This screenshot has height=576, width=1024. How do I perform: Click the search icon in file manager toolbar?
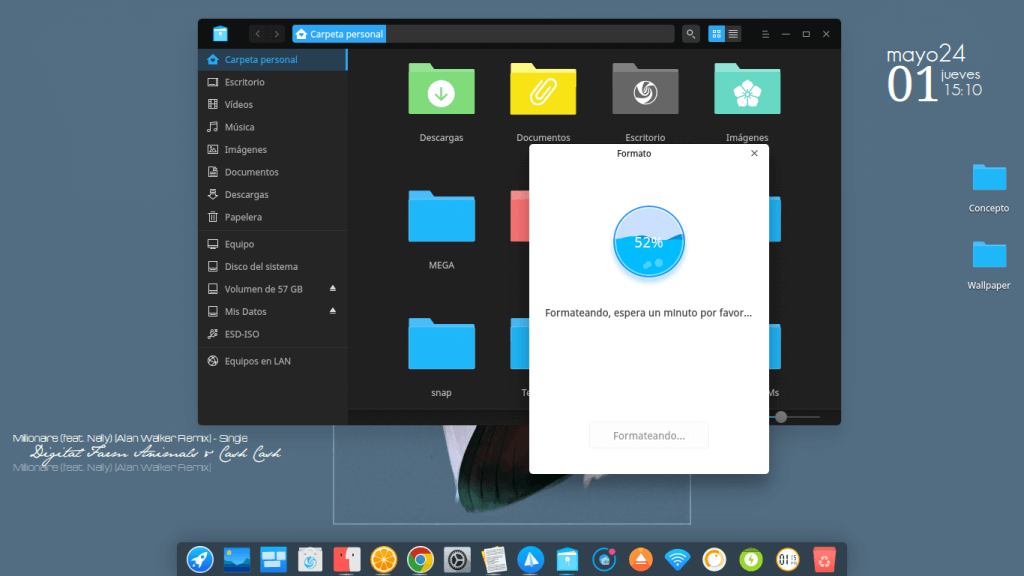[691, 34]
